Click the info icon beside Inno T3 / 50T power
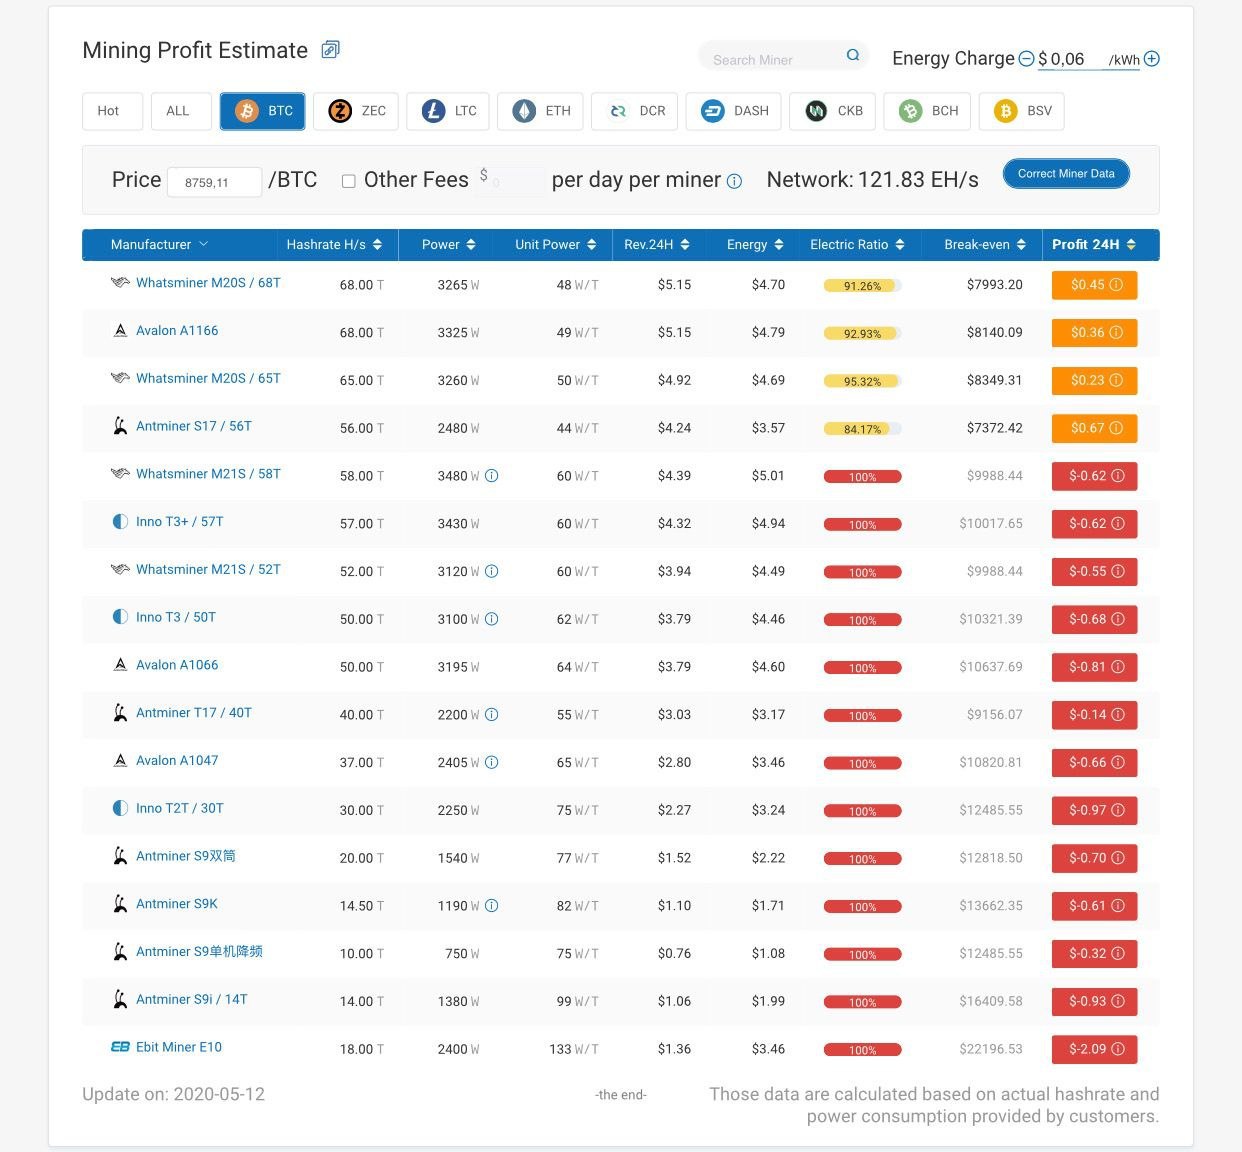This screenshot has height=1152, width=1242. (x=492, y=619)
